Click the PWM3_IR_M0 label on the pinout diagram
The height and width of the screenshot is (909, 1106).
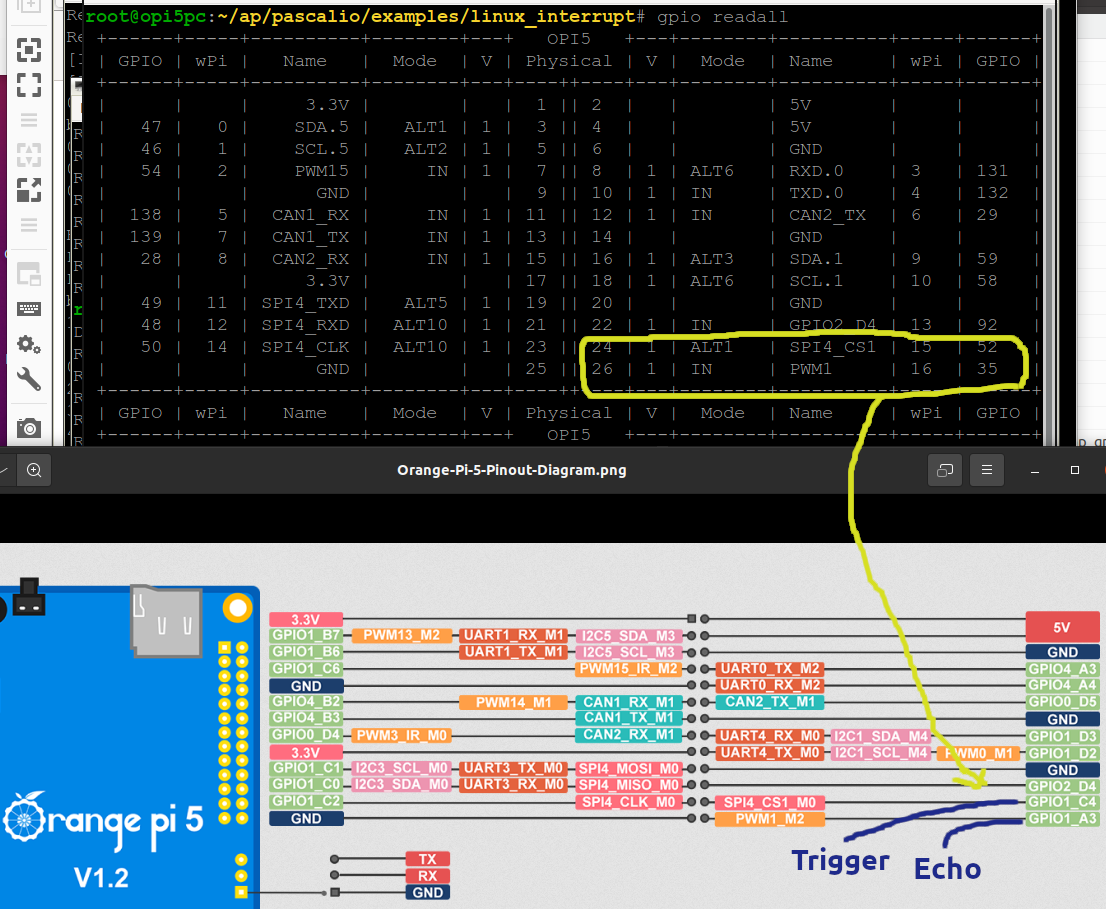click(401, 736)
